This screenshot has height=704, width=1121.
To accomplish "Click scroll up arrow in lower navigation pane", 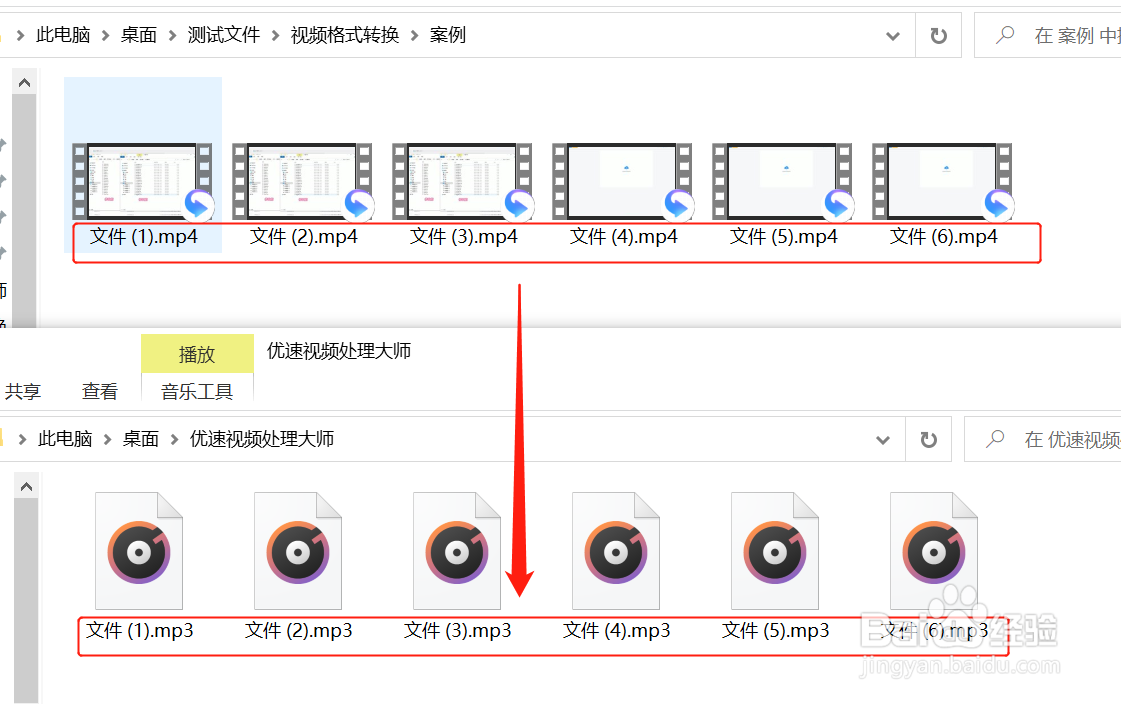I will click(26, 487).
